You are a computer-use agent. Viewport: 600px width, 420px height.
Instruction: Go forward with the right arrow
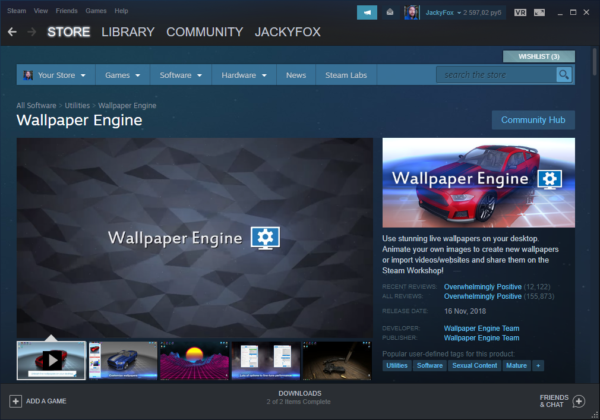32,32
